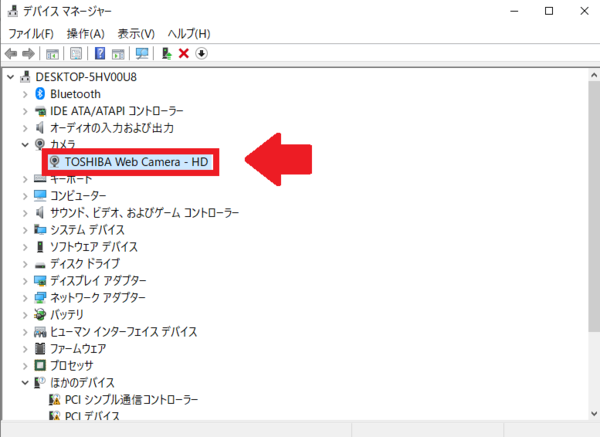This screenshot has height=437, width=600.
Task: Click the red X uninstall device icon
Action: click(x=184, y=54)
